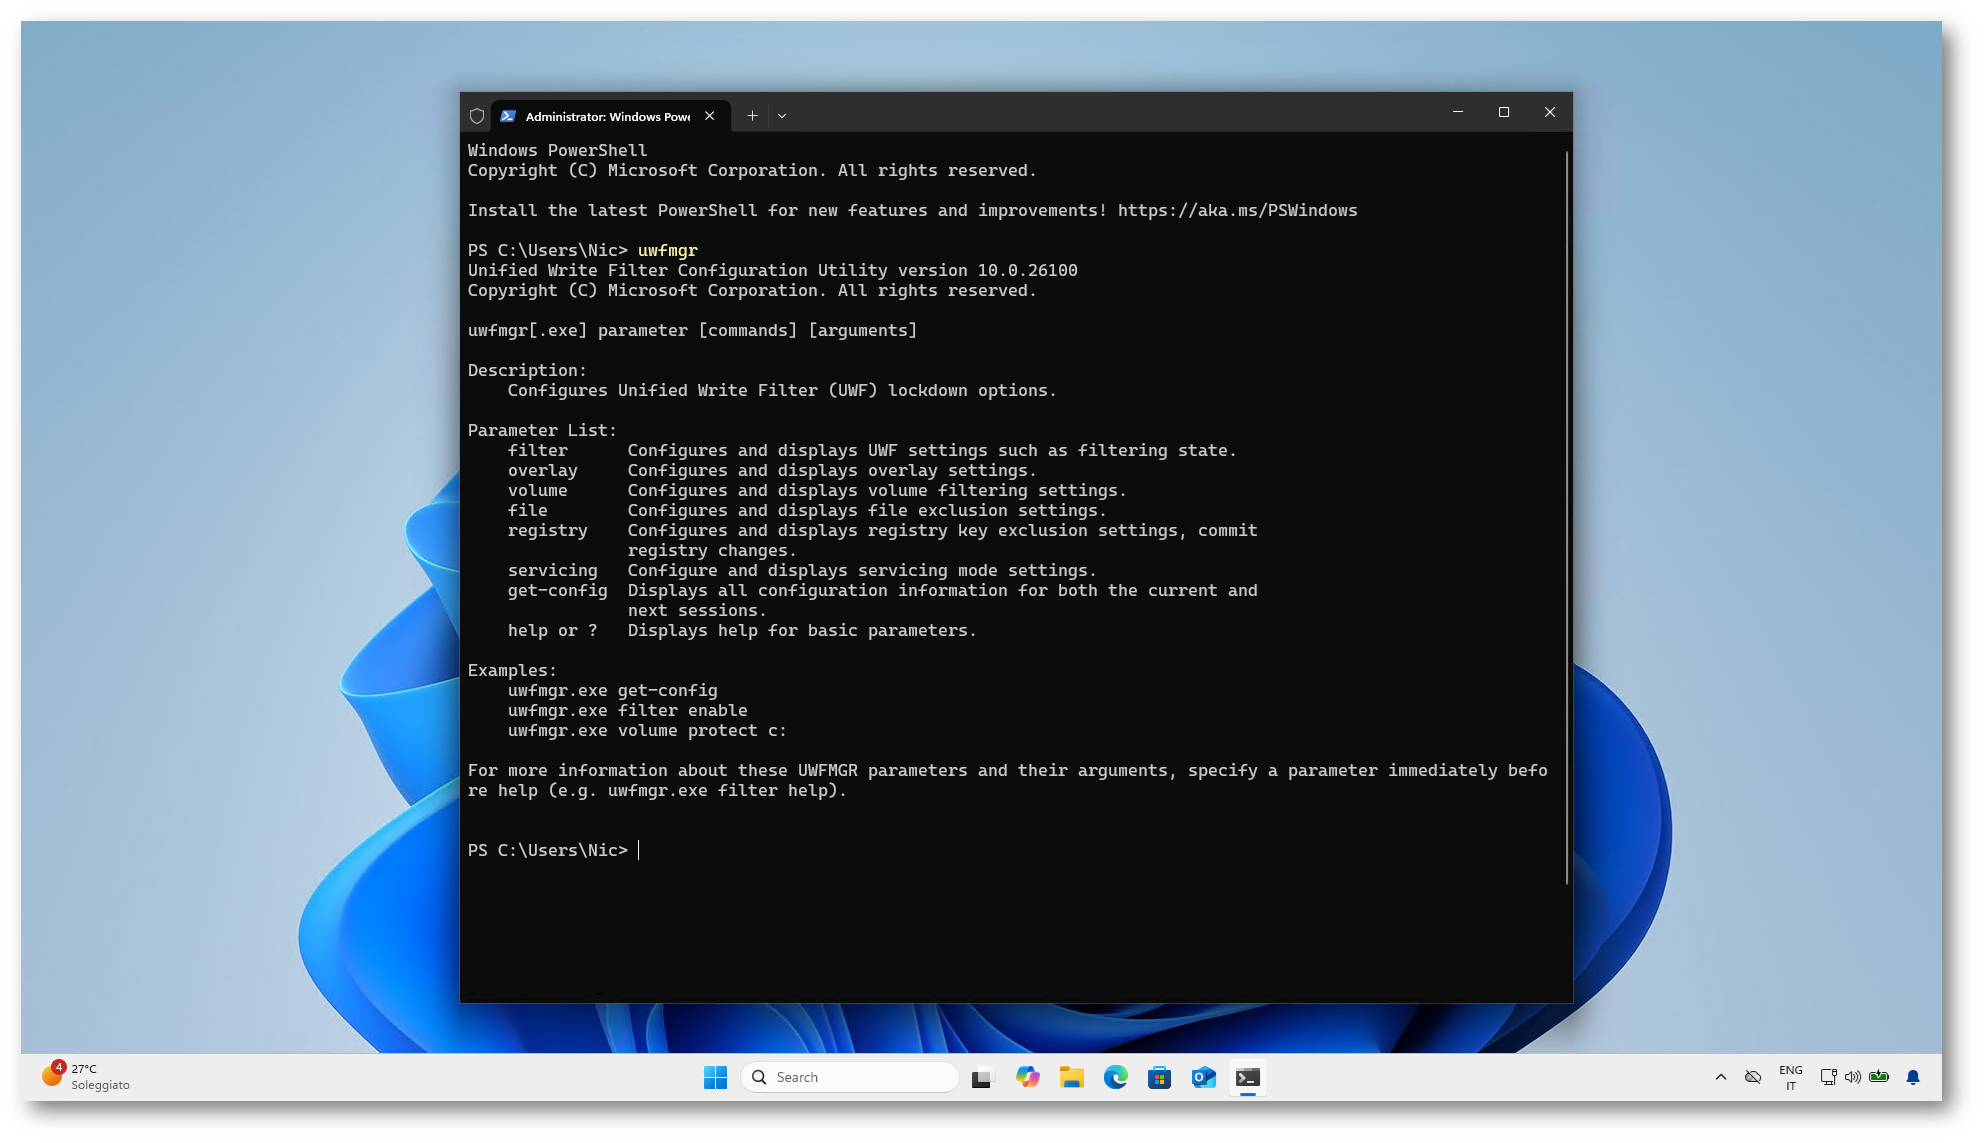
Task: Click the terminal's vertical scrollbar
Action: point(1566,518)
